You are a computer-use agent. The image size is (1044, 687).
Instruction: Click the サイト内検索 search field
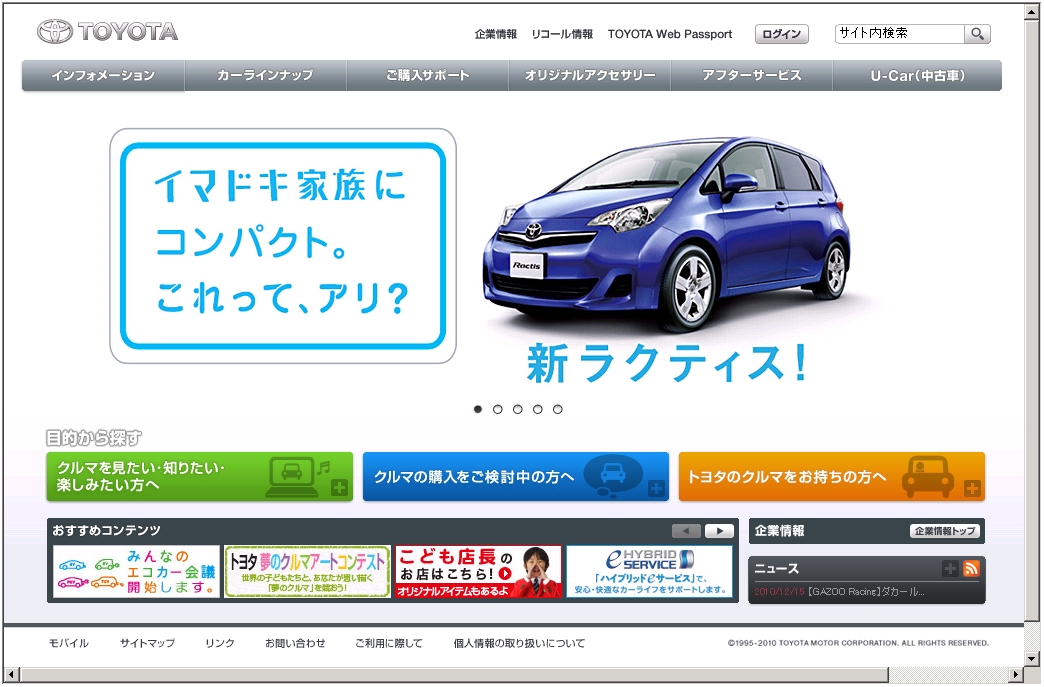[x=899, y=34]
